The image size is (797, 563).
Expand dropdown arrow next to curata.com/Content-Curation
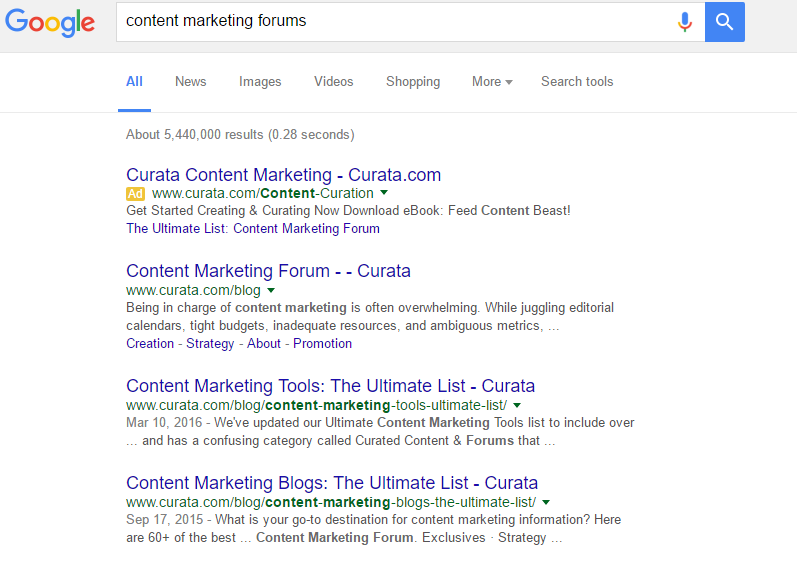coord(384,193)
